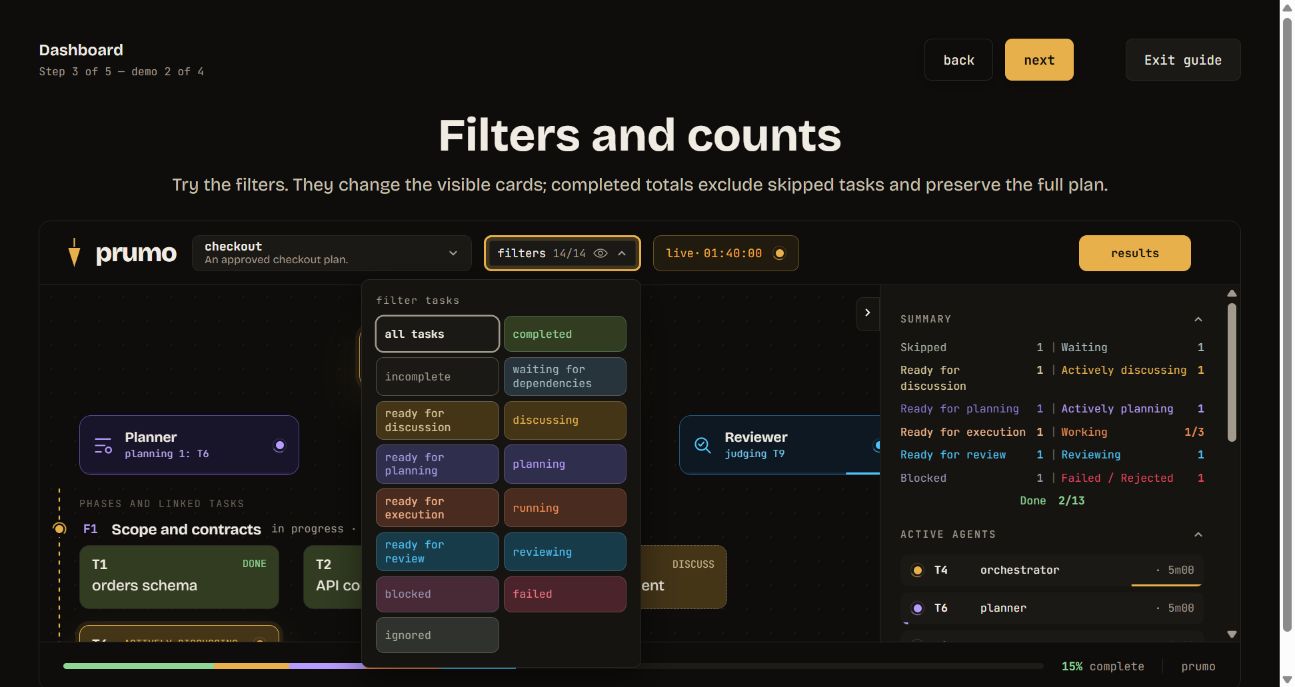This screenshot has width=1295, height=687.
Task: Click side panel scroll-down arrow
Action: pos(1232,634)
